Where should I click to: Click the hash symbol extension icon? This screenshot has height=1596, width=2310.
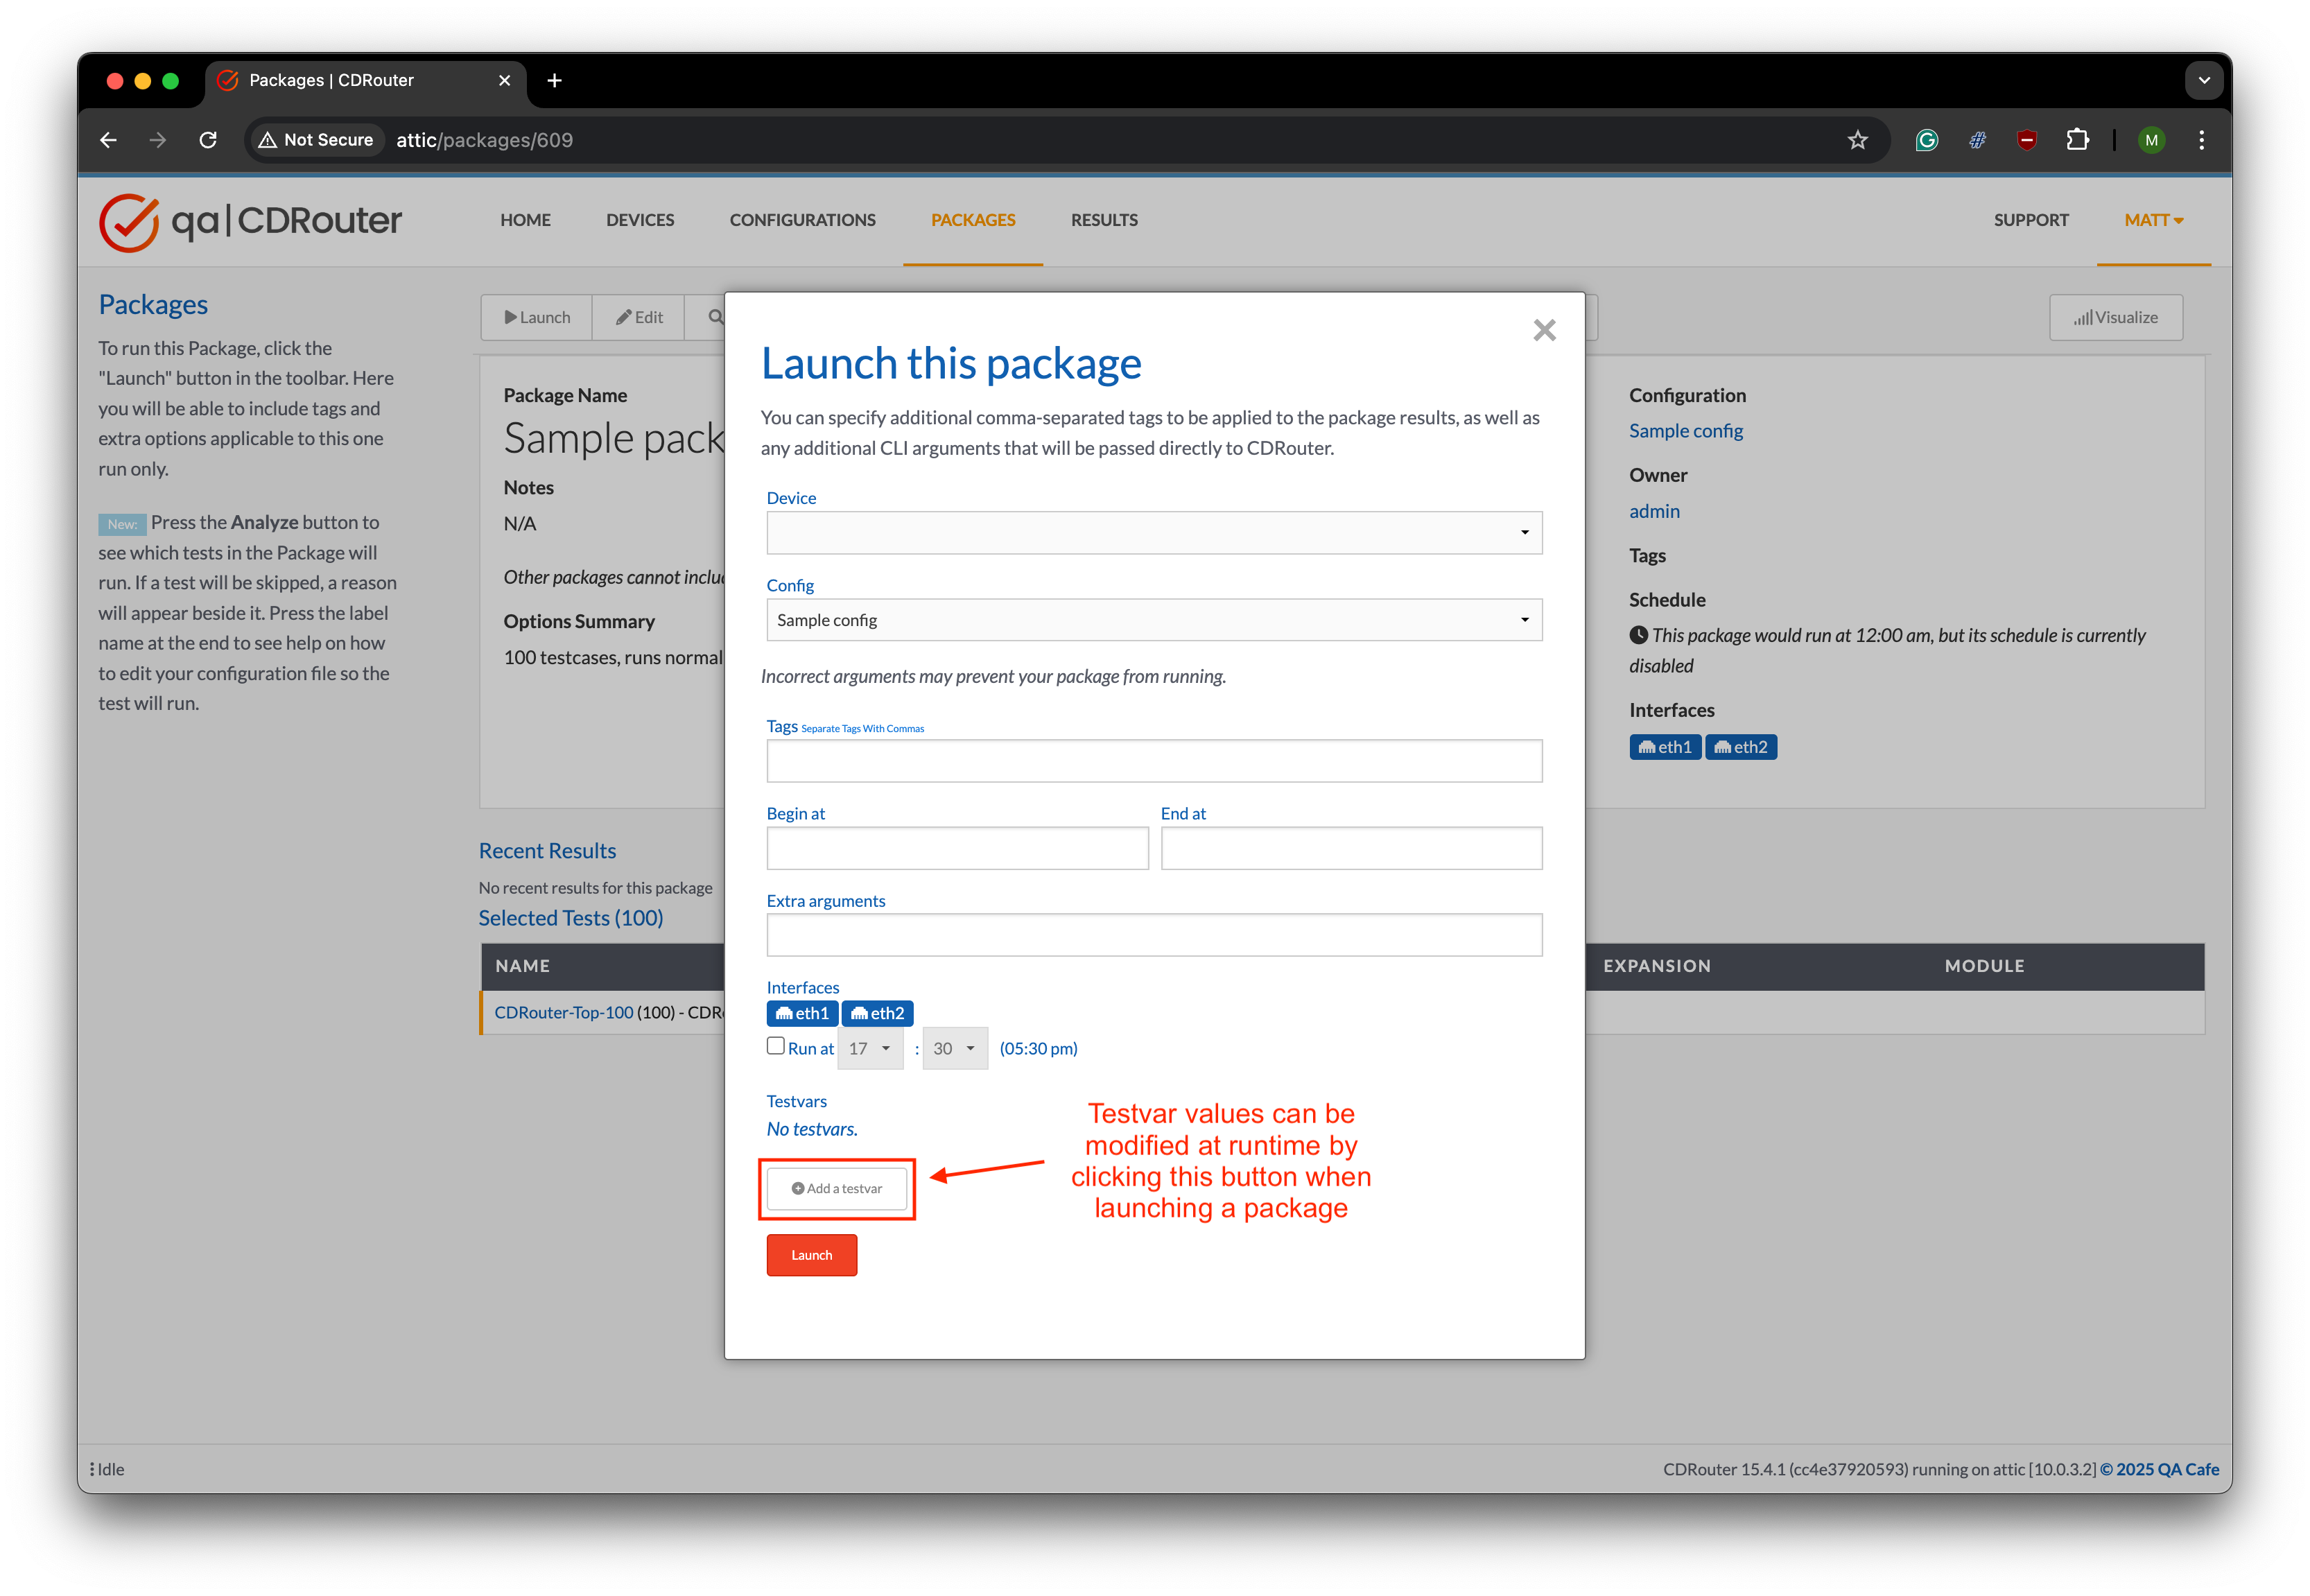(1977, 140)
